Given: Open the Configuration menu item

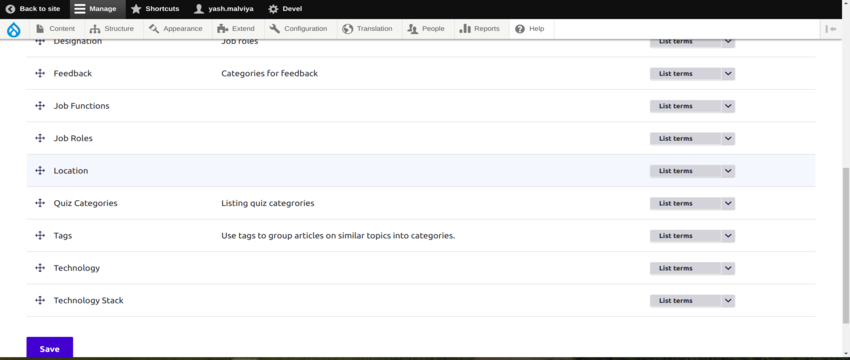Looking at the screenshot, I should click(x=299, y=29).
